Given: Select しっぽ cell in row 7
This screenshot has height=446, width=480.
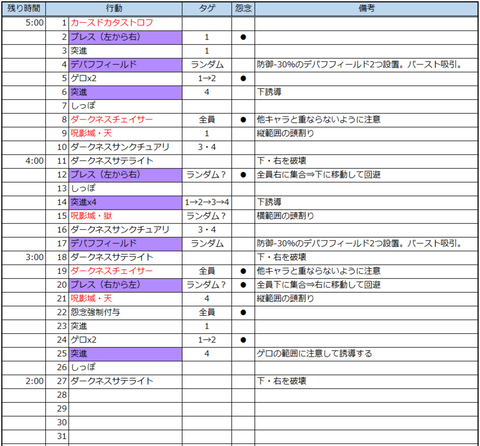Looking at the screenshot, I should pos(125,106).
